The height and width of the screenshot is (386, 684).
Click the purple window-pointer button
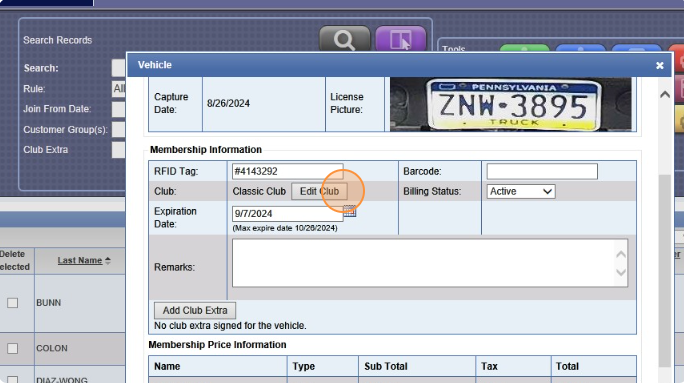[x=400, y=39]
